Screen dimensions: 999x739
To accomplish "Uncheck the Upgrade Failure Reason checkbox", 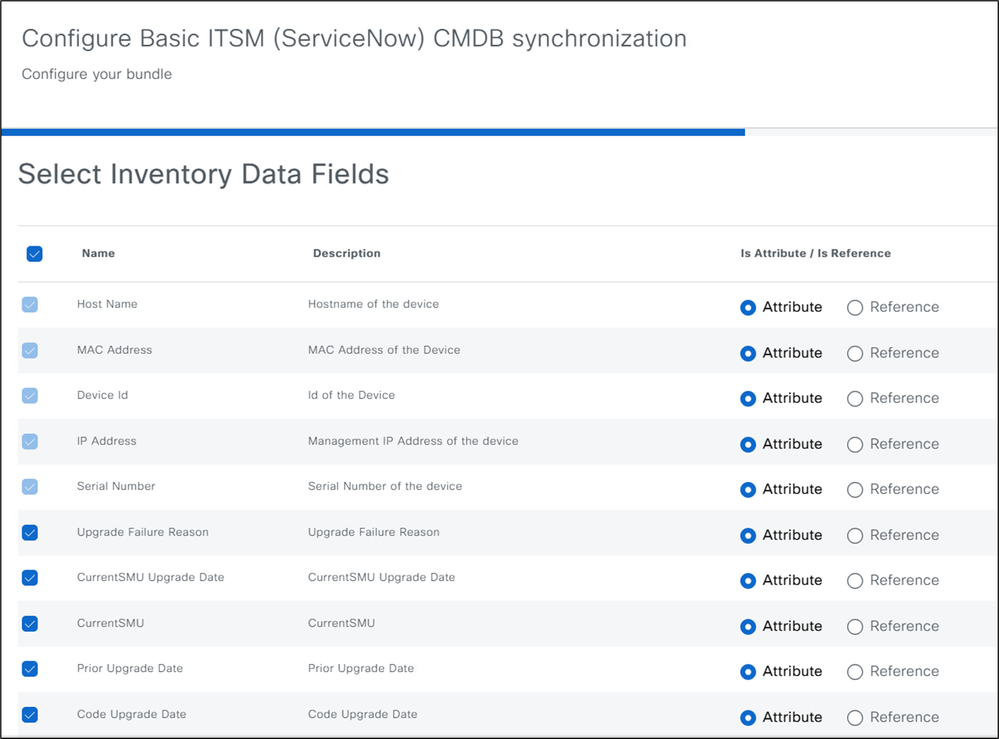I will coord(30,533).
